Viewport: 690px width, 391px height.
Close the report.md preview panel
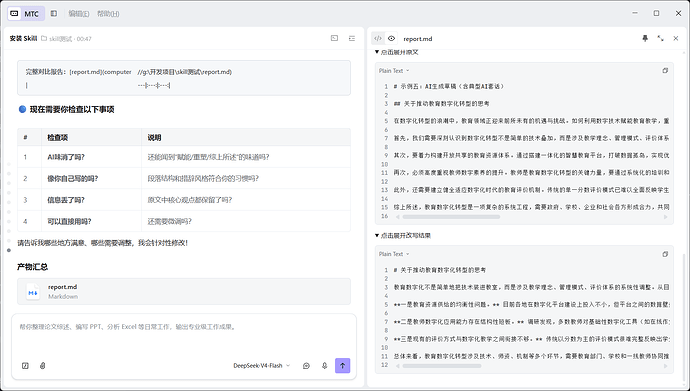676,38
